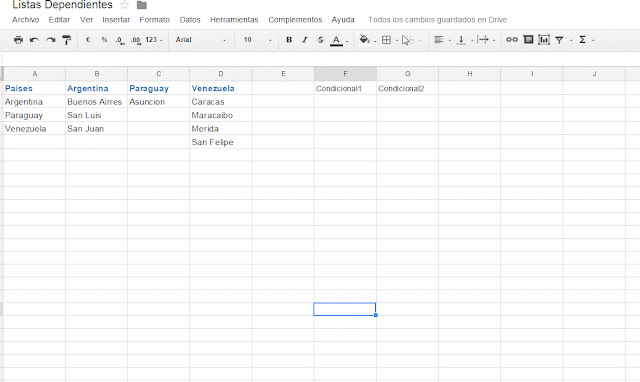Open text wrapping options
The height and width of the screenshot is (382, 640).
point(483,40)
